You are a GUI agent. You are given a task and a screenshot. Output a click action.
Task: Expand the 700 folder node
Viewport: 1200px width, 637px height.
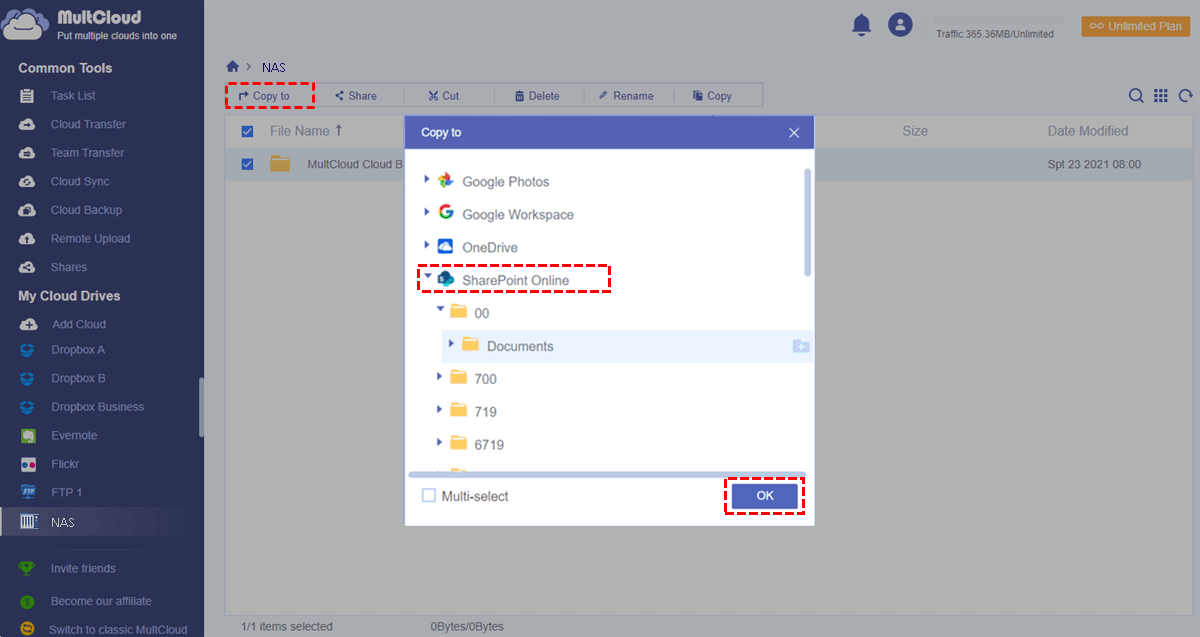439,377
